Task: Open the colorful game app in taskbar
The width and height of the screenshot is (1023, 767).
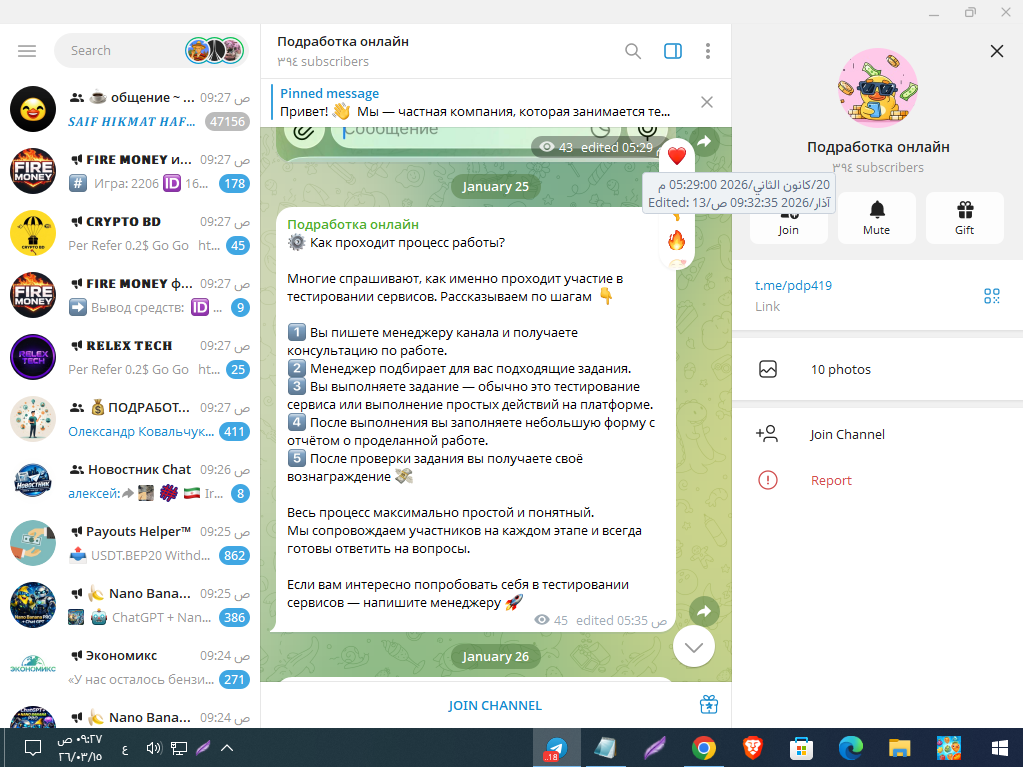Action: pyautogui.click(x=948, y=748)
